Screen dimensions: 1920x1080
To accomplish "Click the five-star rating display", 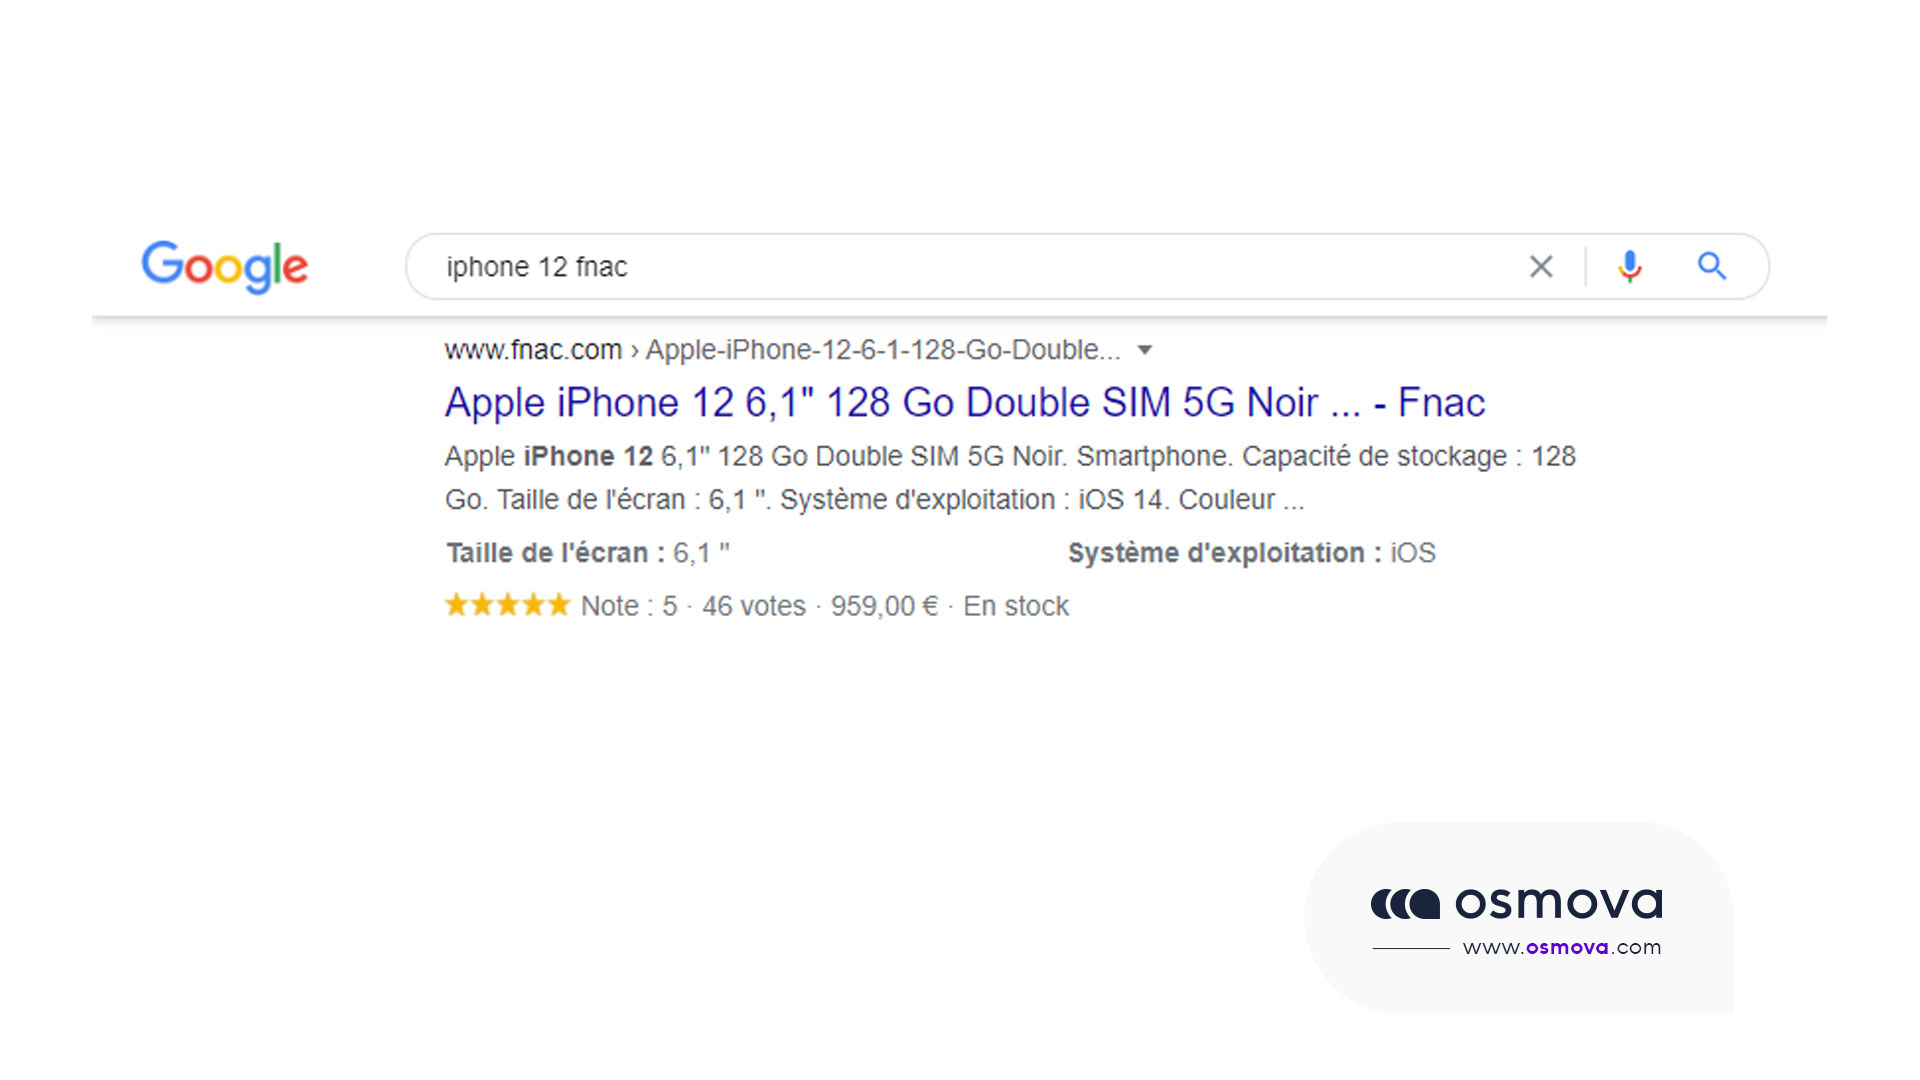I will coord(506,604).
